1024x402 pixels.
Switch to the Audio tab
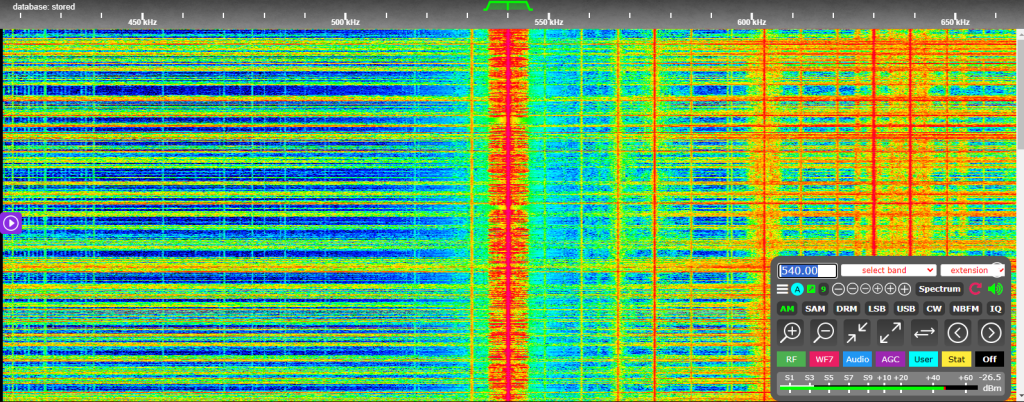pyautogui.click(x=857, y=358)
